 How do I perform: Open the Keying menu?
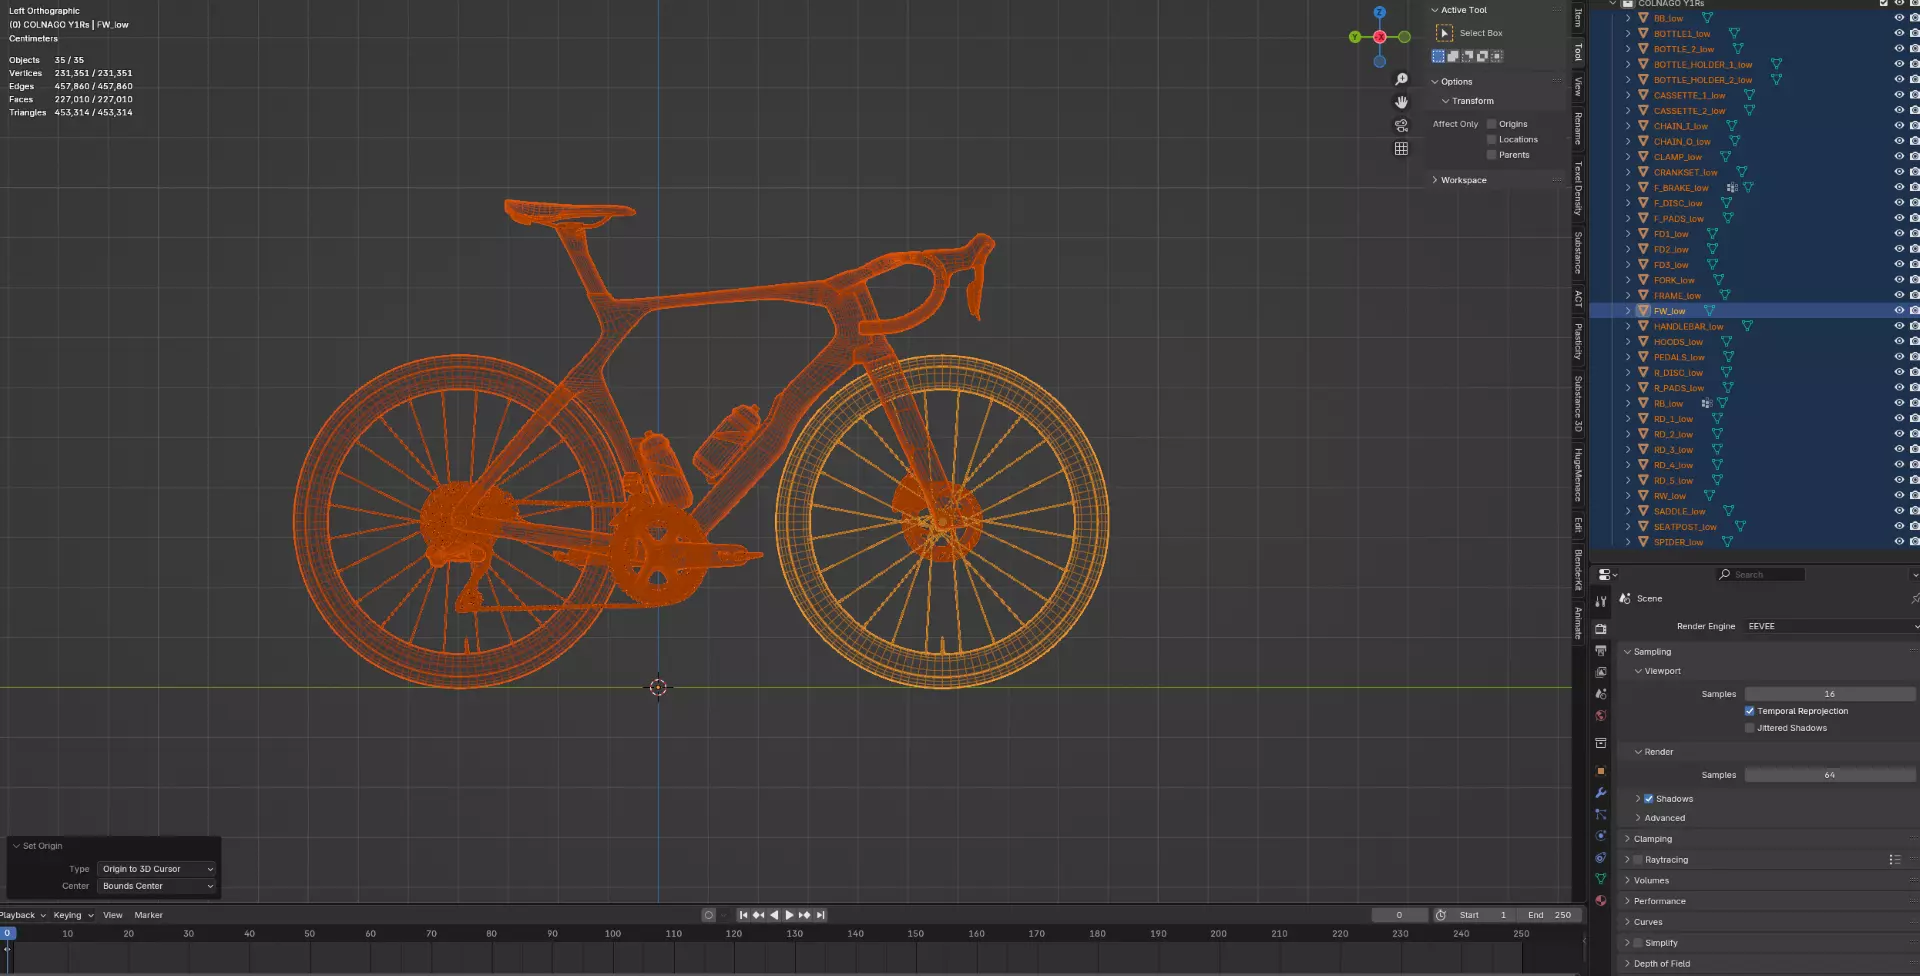click(x=73, y=915)
